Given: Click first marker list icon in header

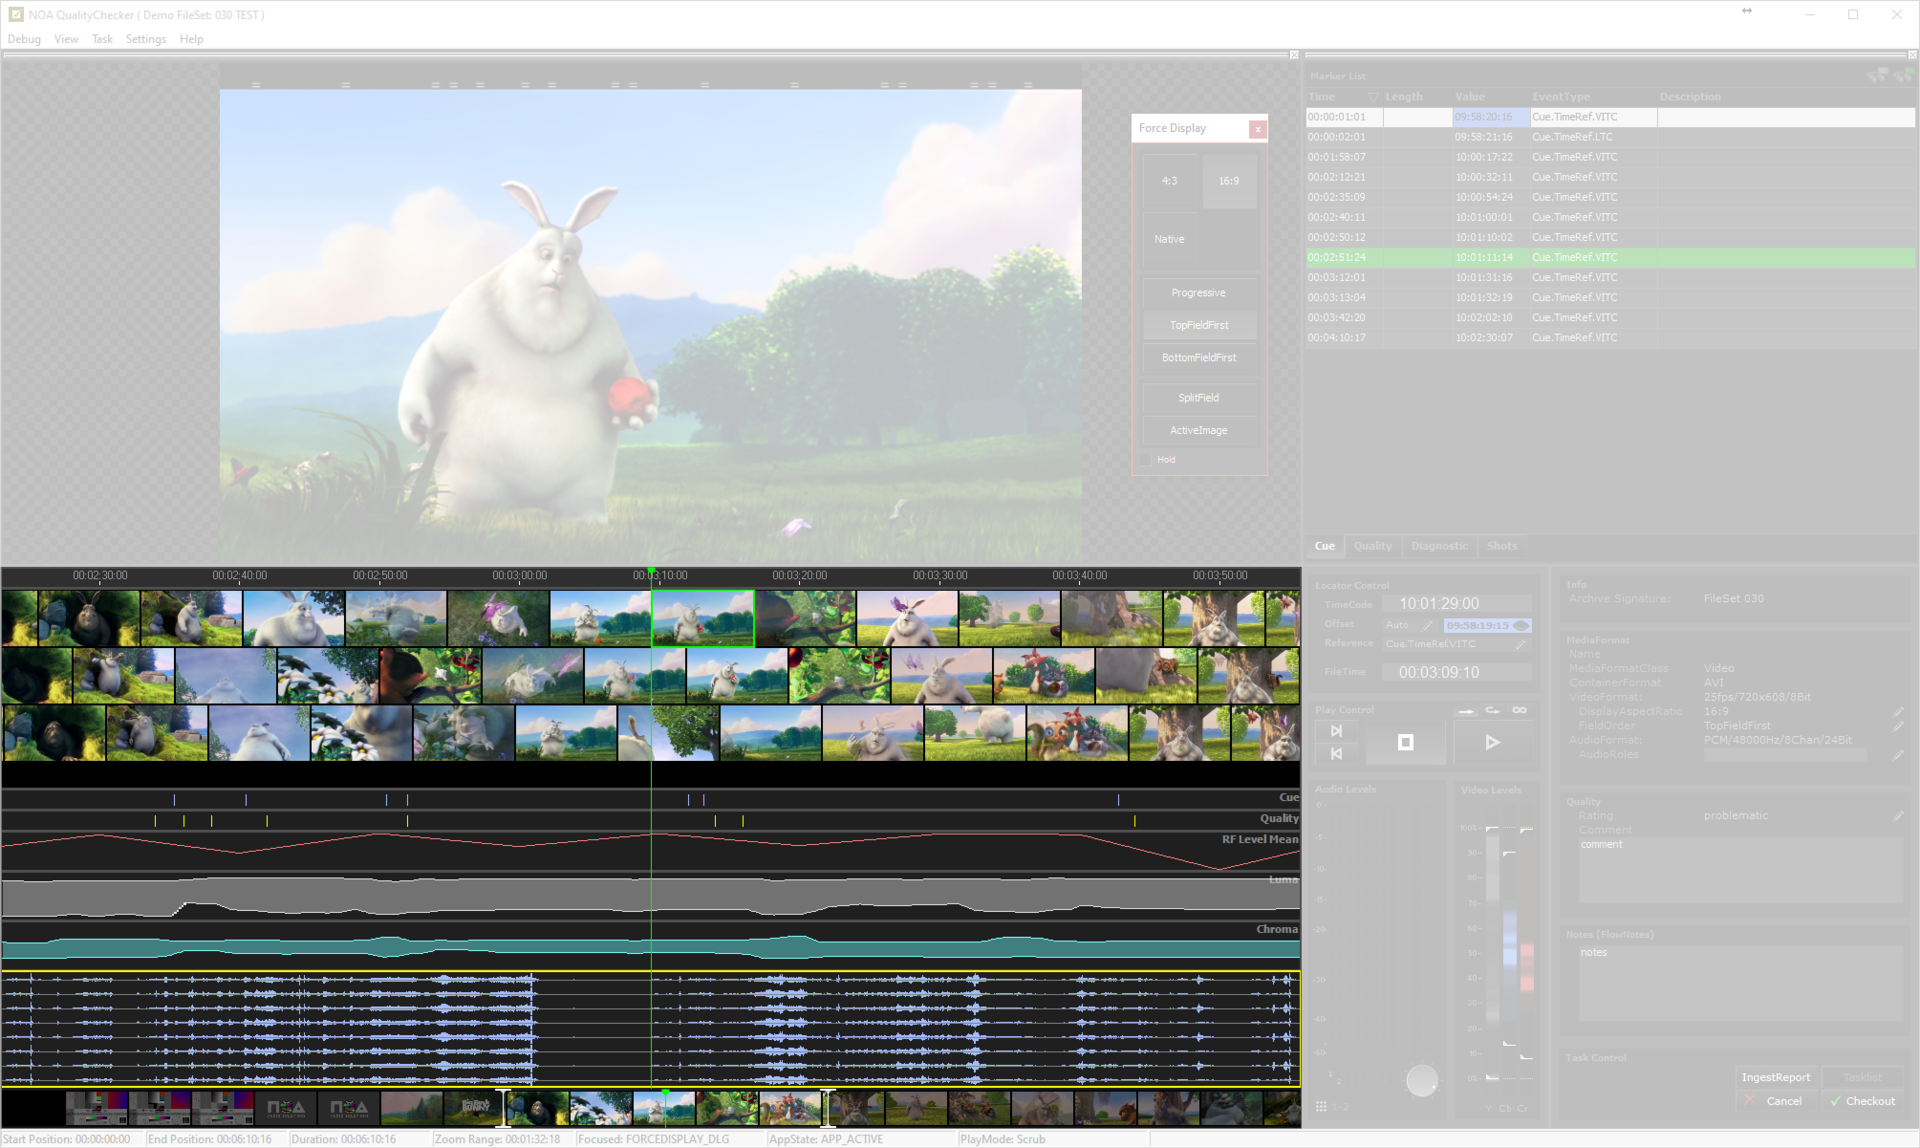Looking at the screenshot, I should 1877,76.
